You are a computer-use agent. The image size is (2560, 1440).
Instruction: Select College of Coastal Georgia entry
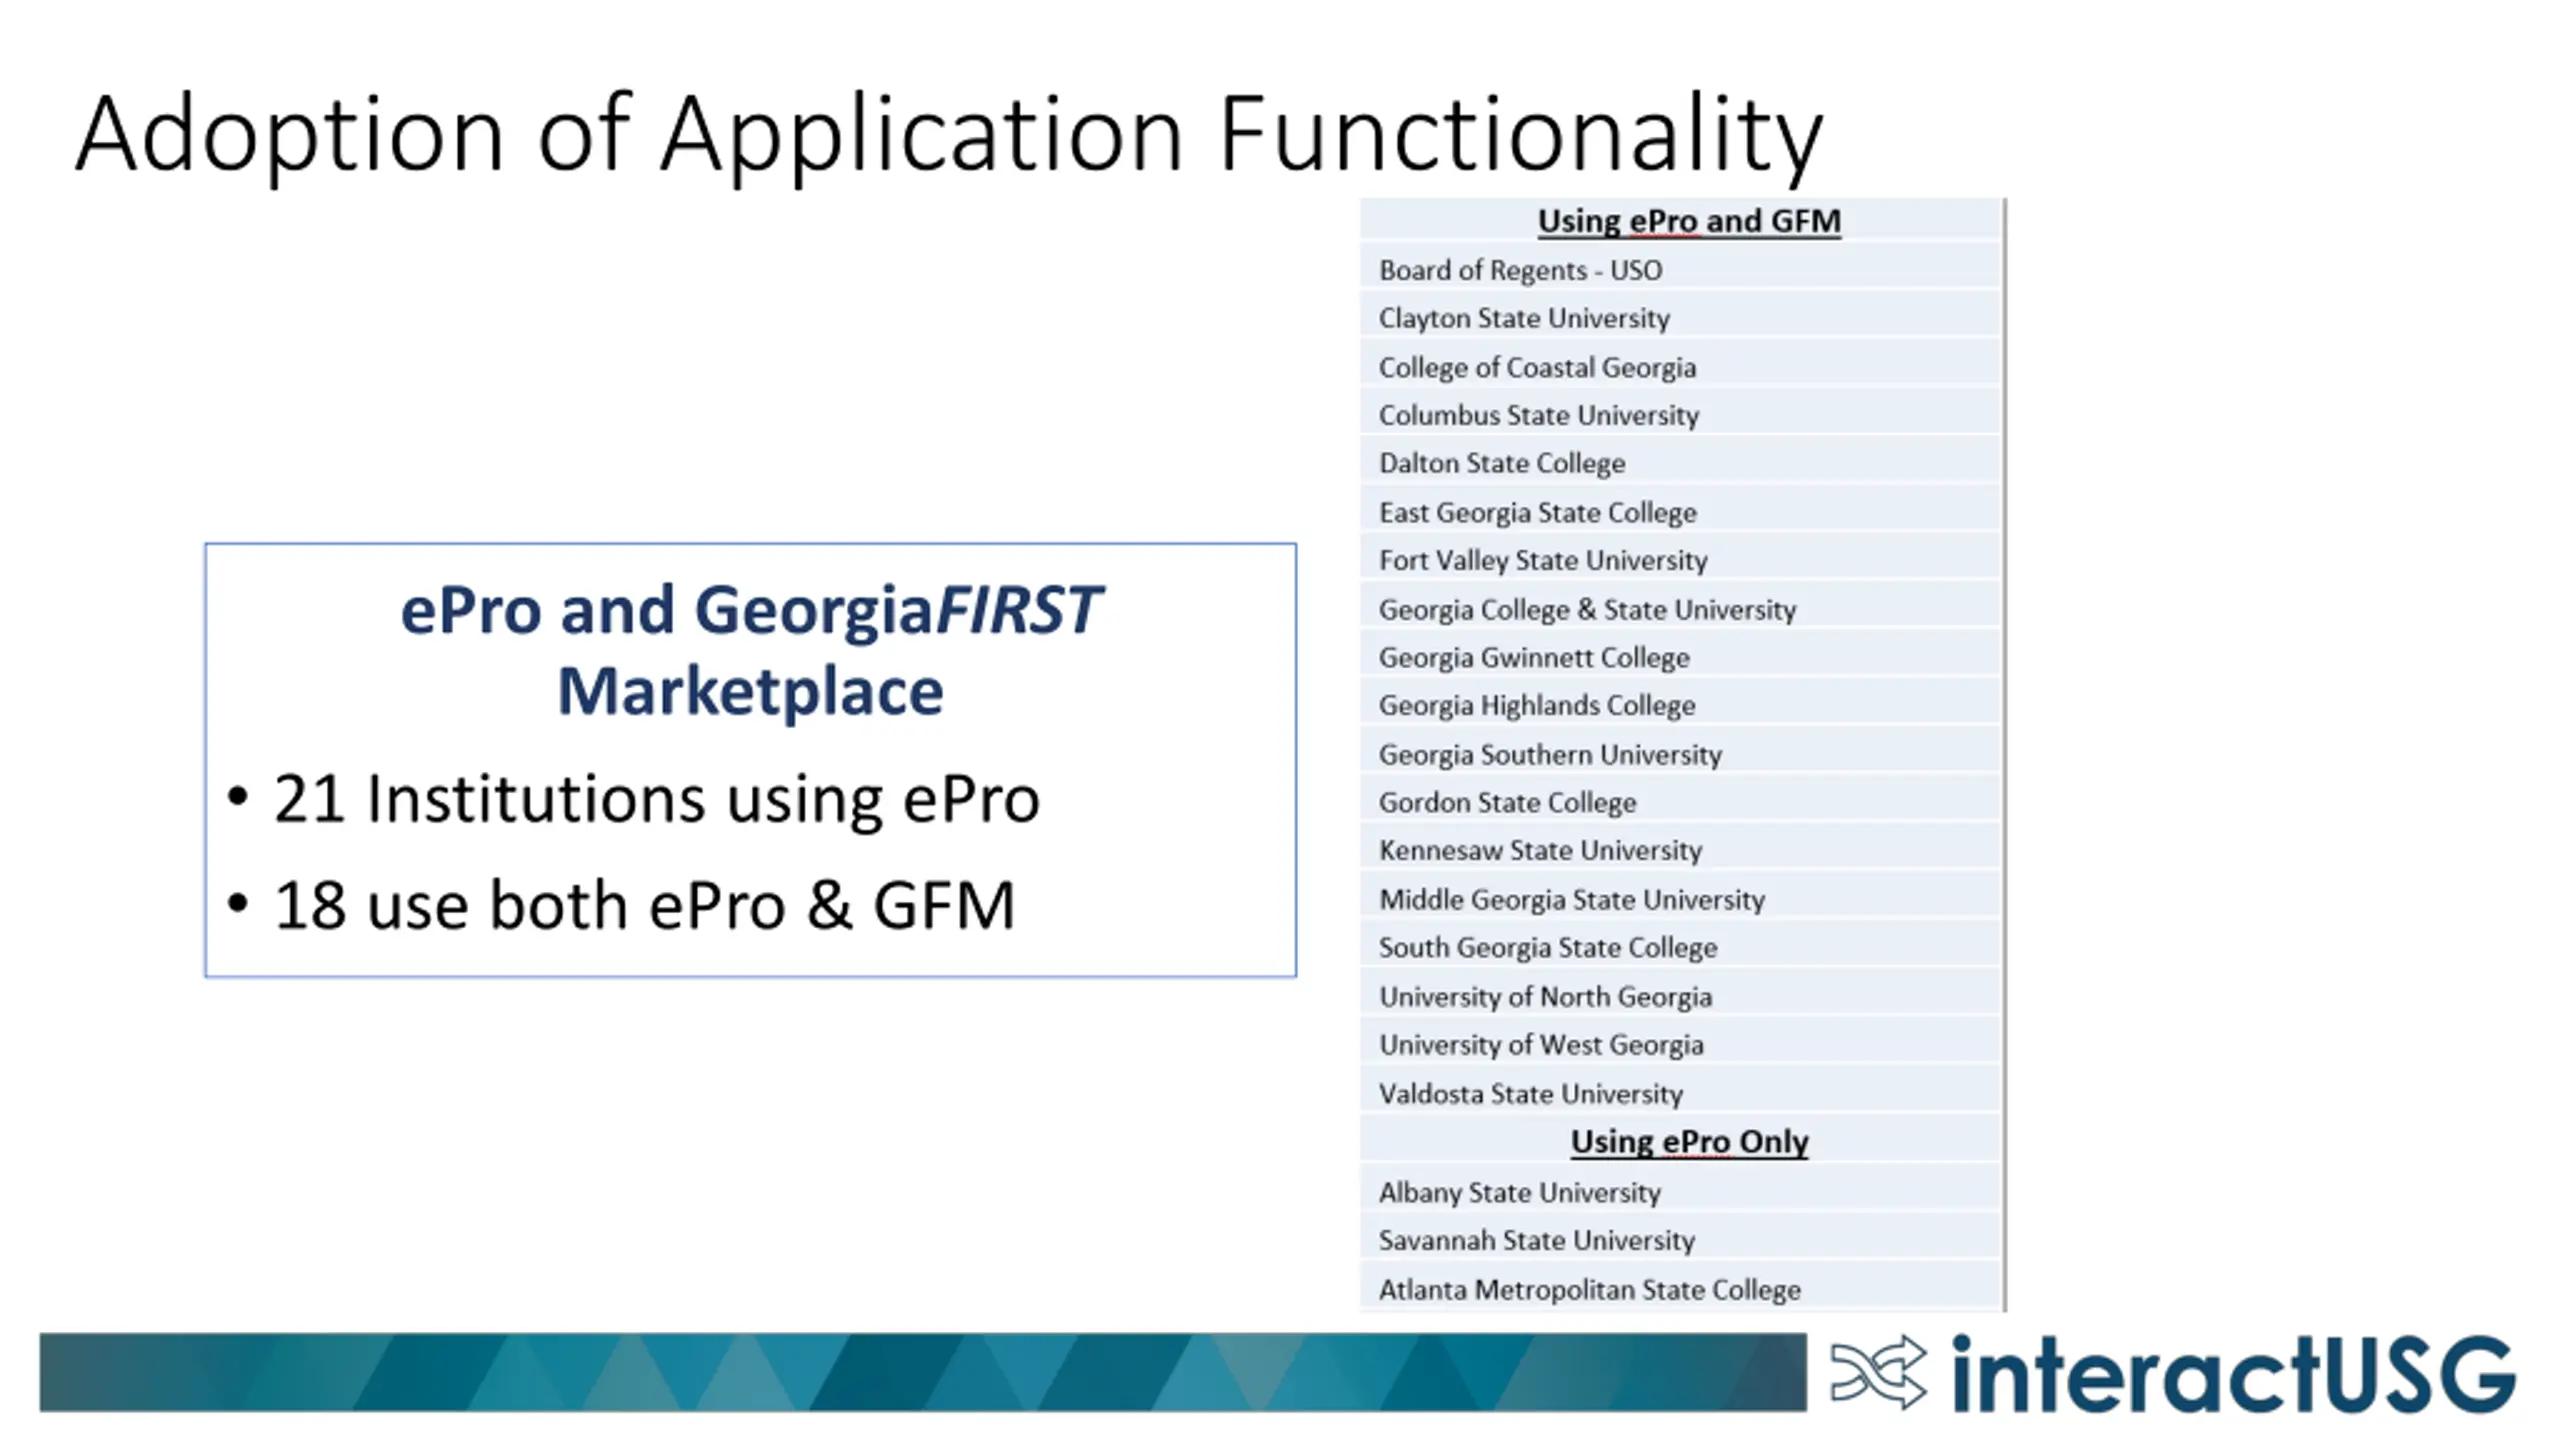pos(1537,367)
